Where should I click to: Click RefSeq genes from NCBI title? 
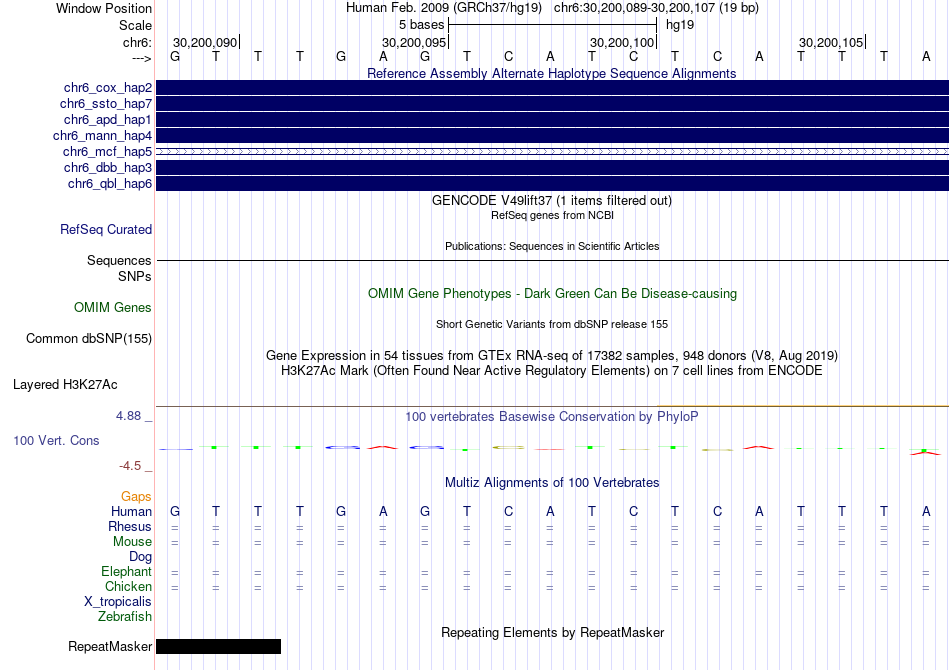click(x=552, y=215)
